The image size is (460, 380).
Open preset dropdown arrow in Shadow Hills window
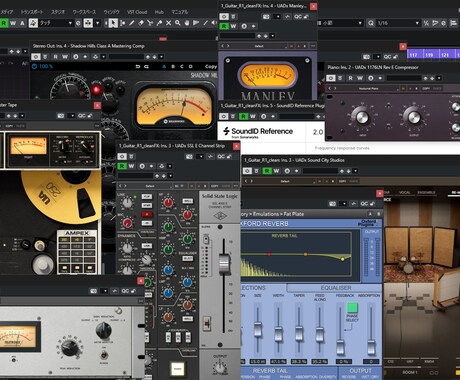point(161,57)
